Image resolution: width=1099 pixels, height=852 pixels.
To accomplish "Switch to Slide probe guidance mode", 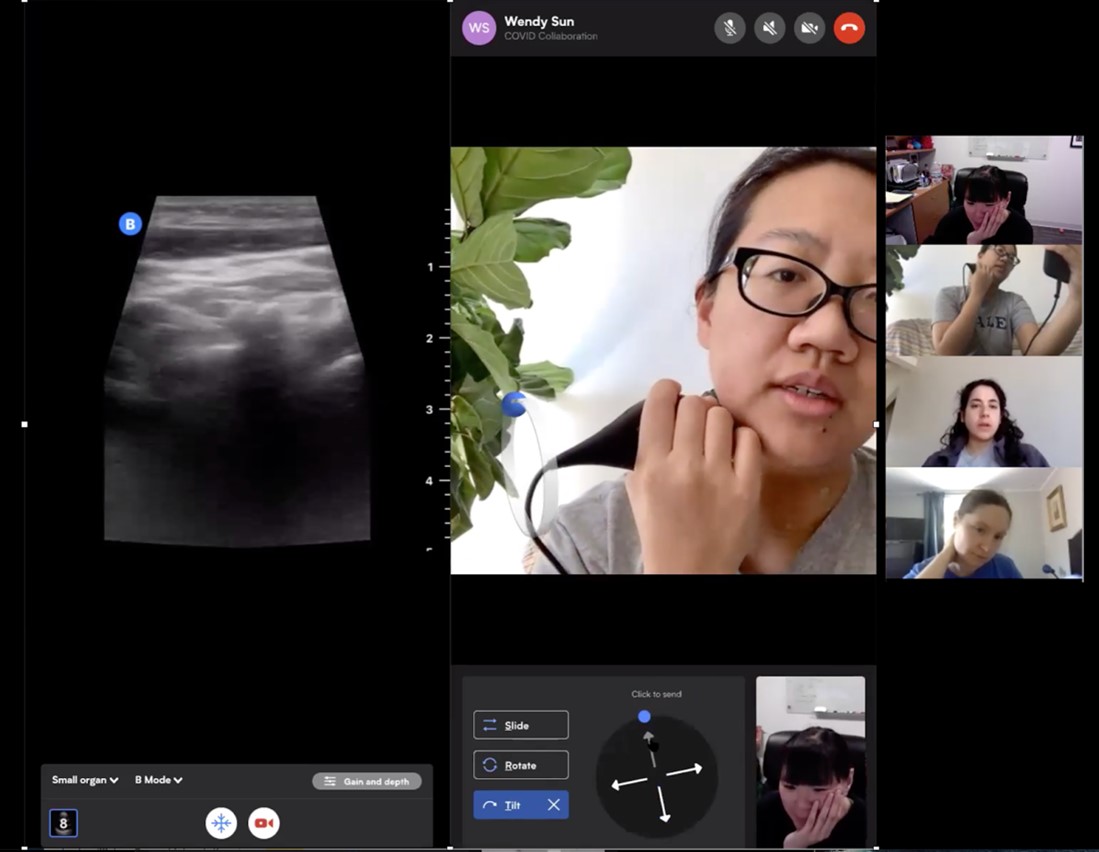I will coord(520,724).
